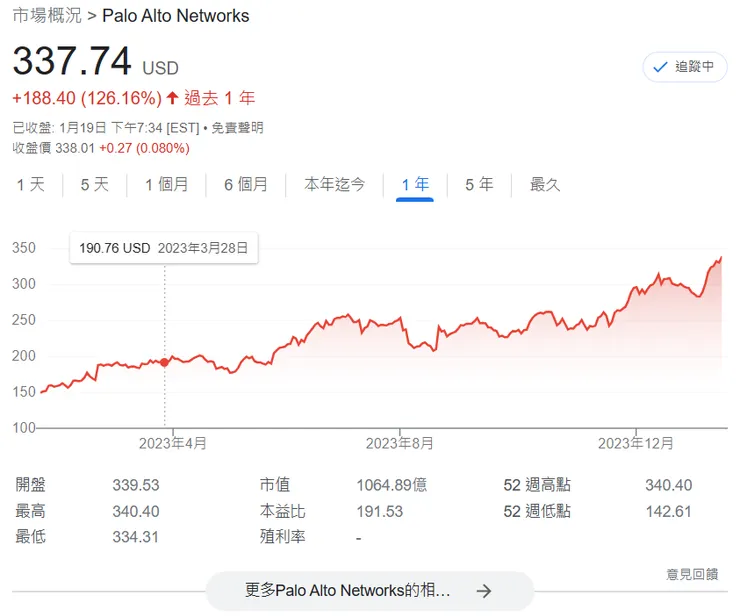This screenshot has width=740, height=616.
Task: Click the 開盤 value 339.53
Action: click(x=136, y=485)
